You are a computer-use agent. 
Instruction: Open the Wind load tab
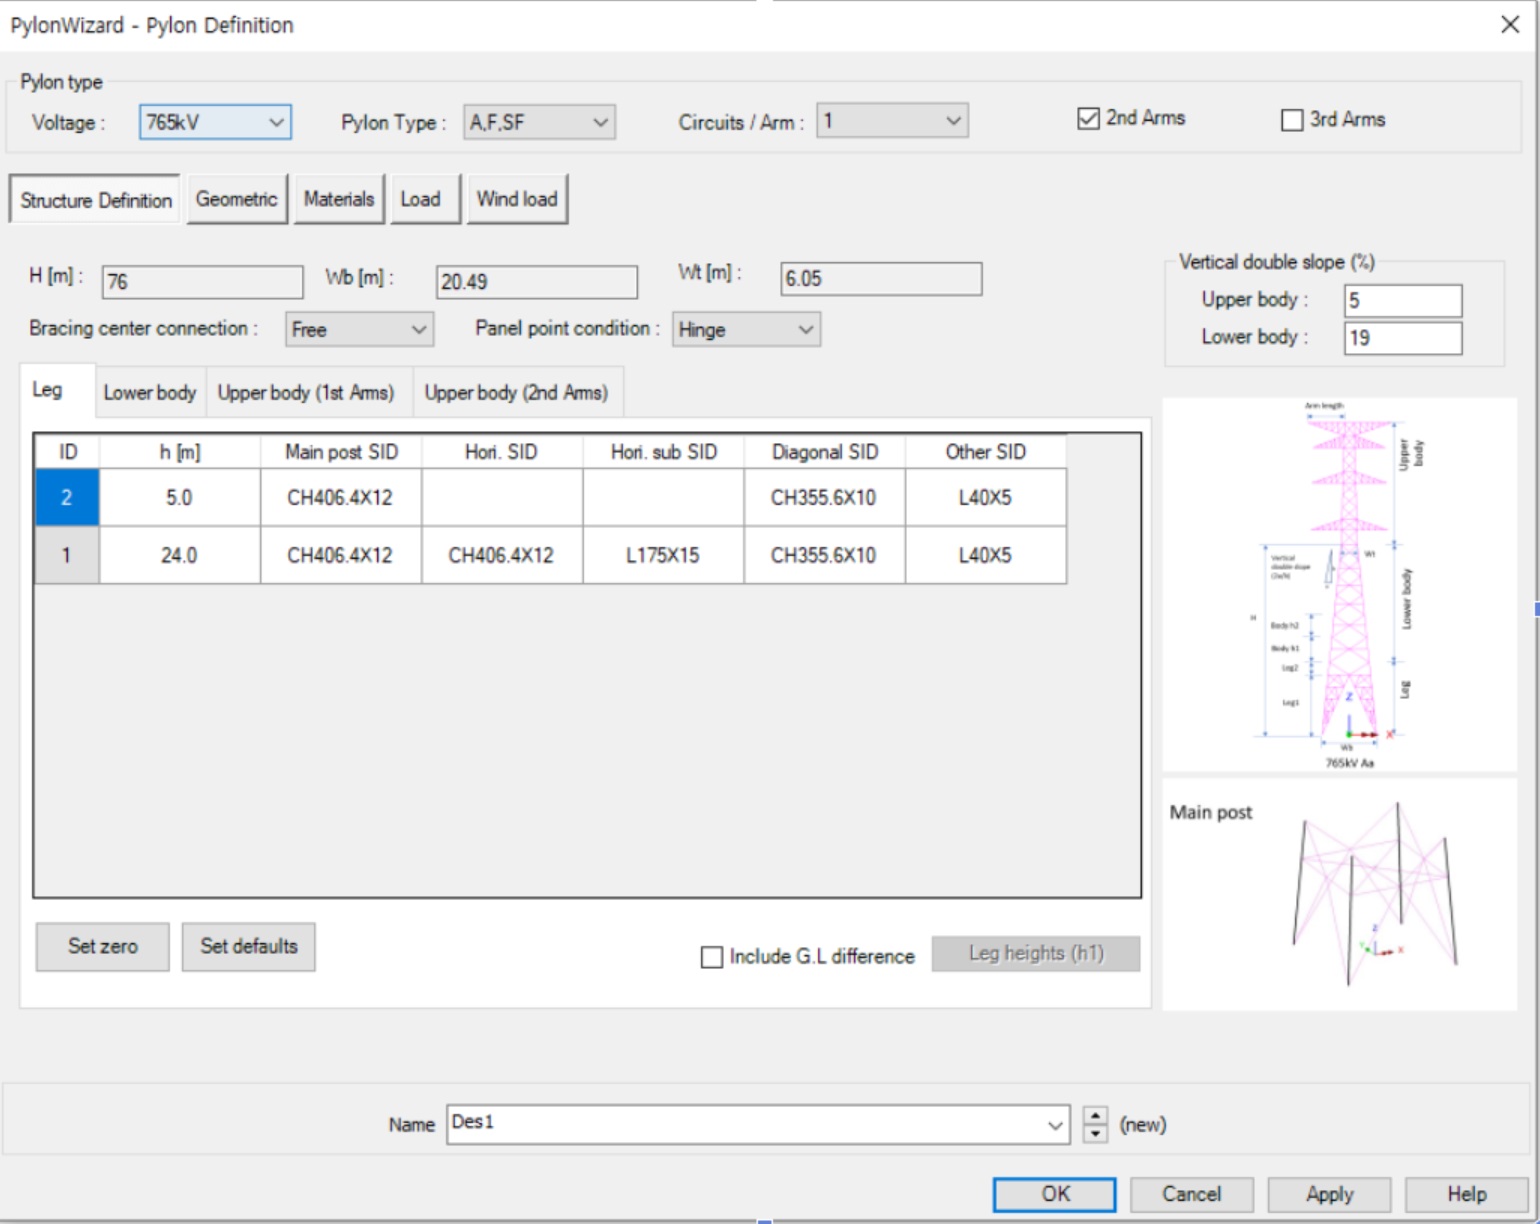point(516,199)
